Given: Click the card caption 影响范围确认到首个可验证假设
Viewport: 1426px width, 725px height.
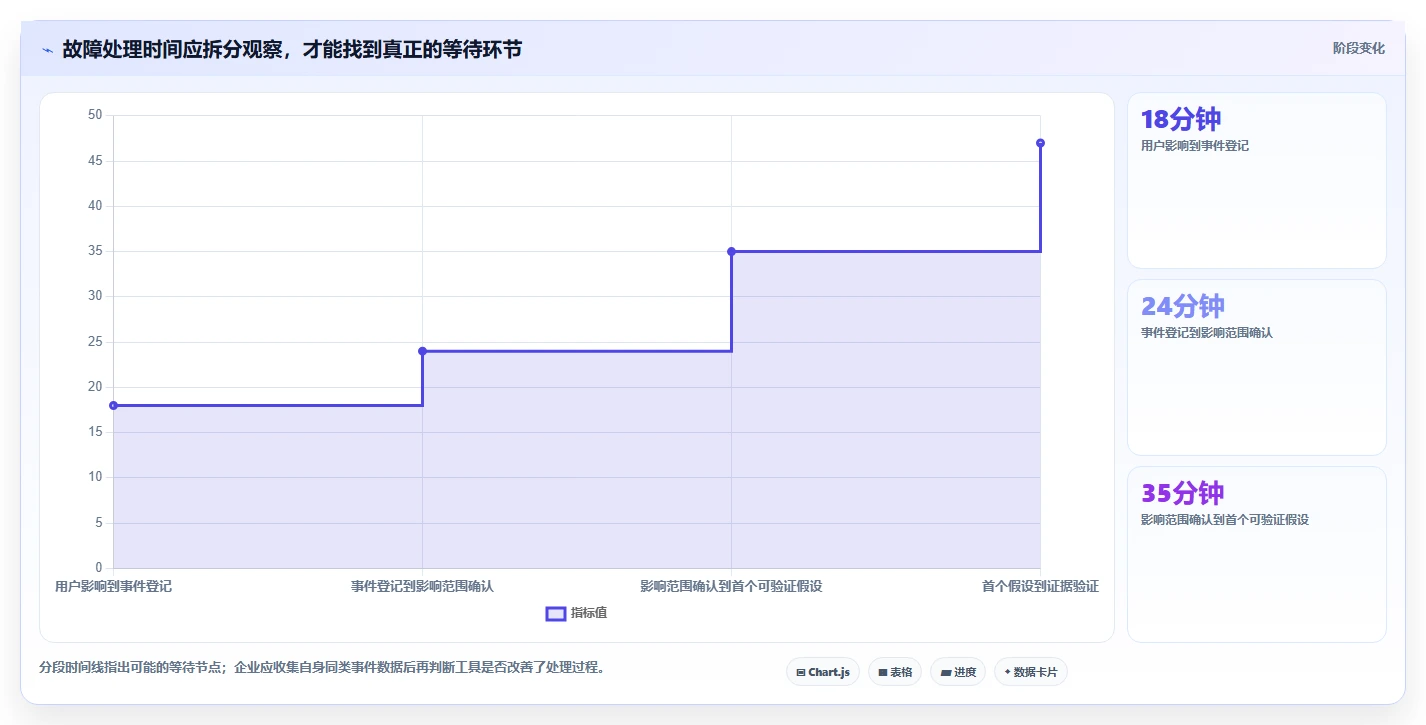Looking at the screenshot, I should click(x=1225, y=520).
